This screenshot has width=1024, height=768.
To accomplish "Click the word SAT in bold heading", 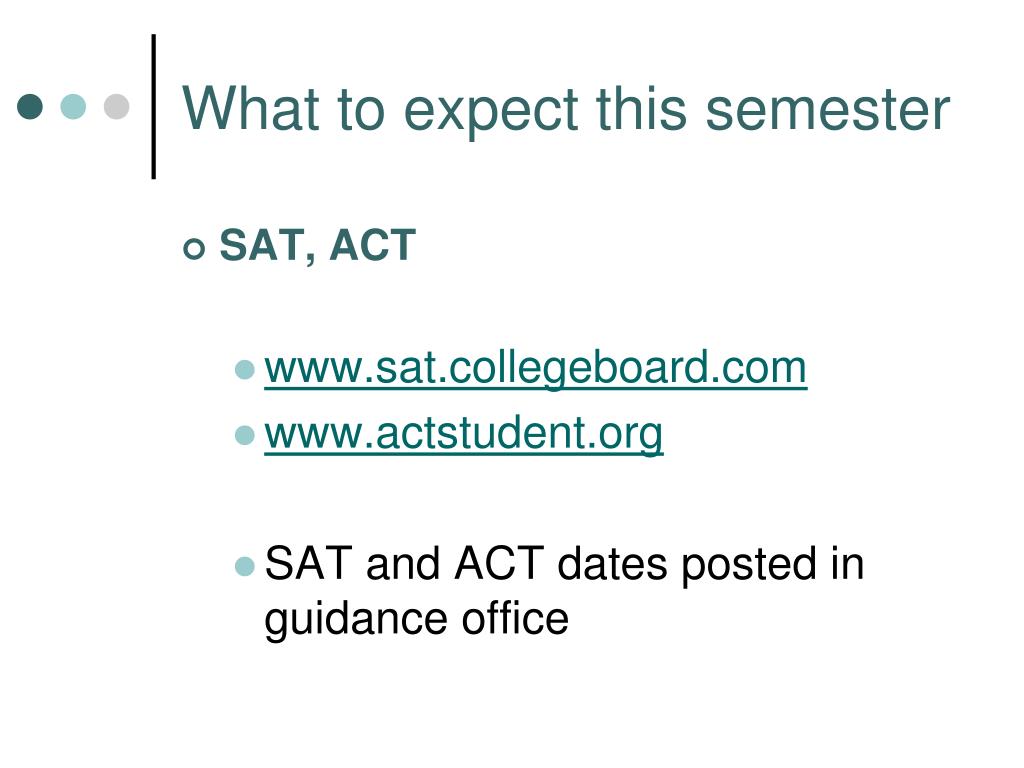I will (x=263, y=246).
